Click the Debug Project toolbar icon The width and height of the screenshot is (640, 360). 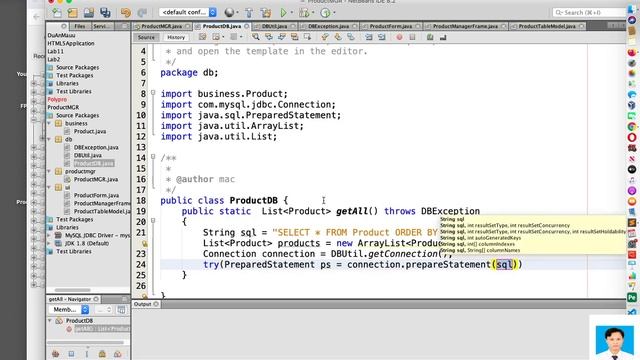pos(304,13)
